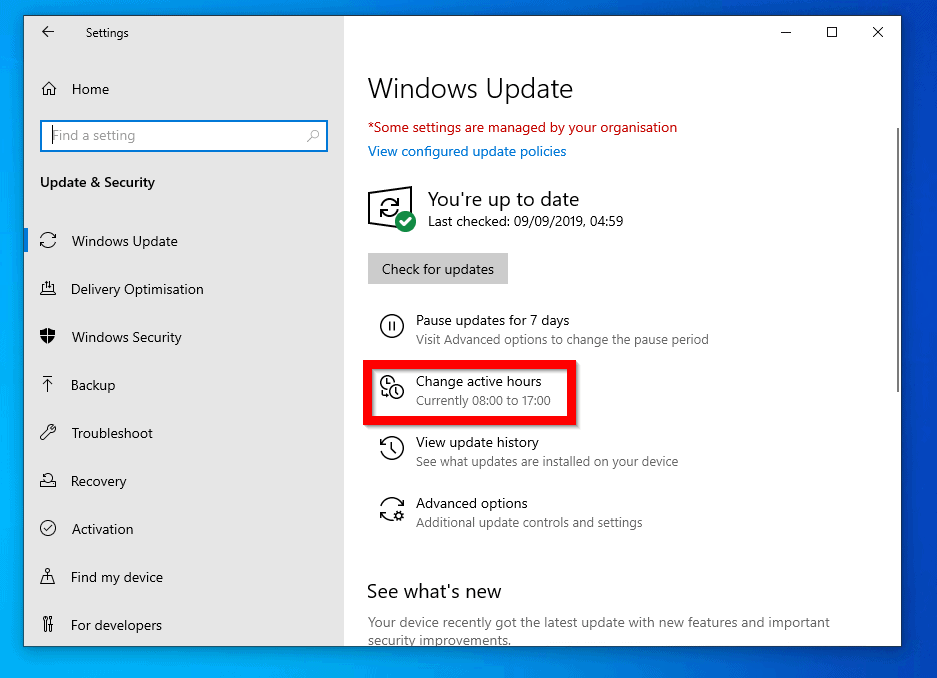Viewport: 937px width, 678px height.
Task: Click the Advanced options gear icon
Action: tap(391, 510)
